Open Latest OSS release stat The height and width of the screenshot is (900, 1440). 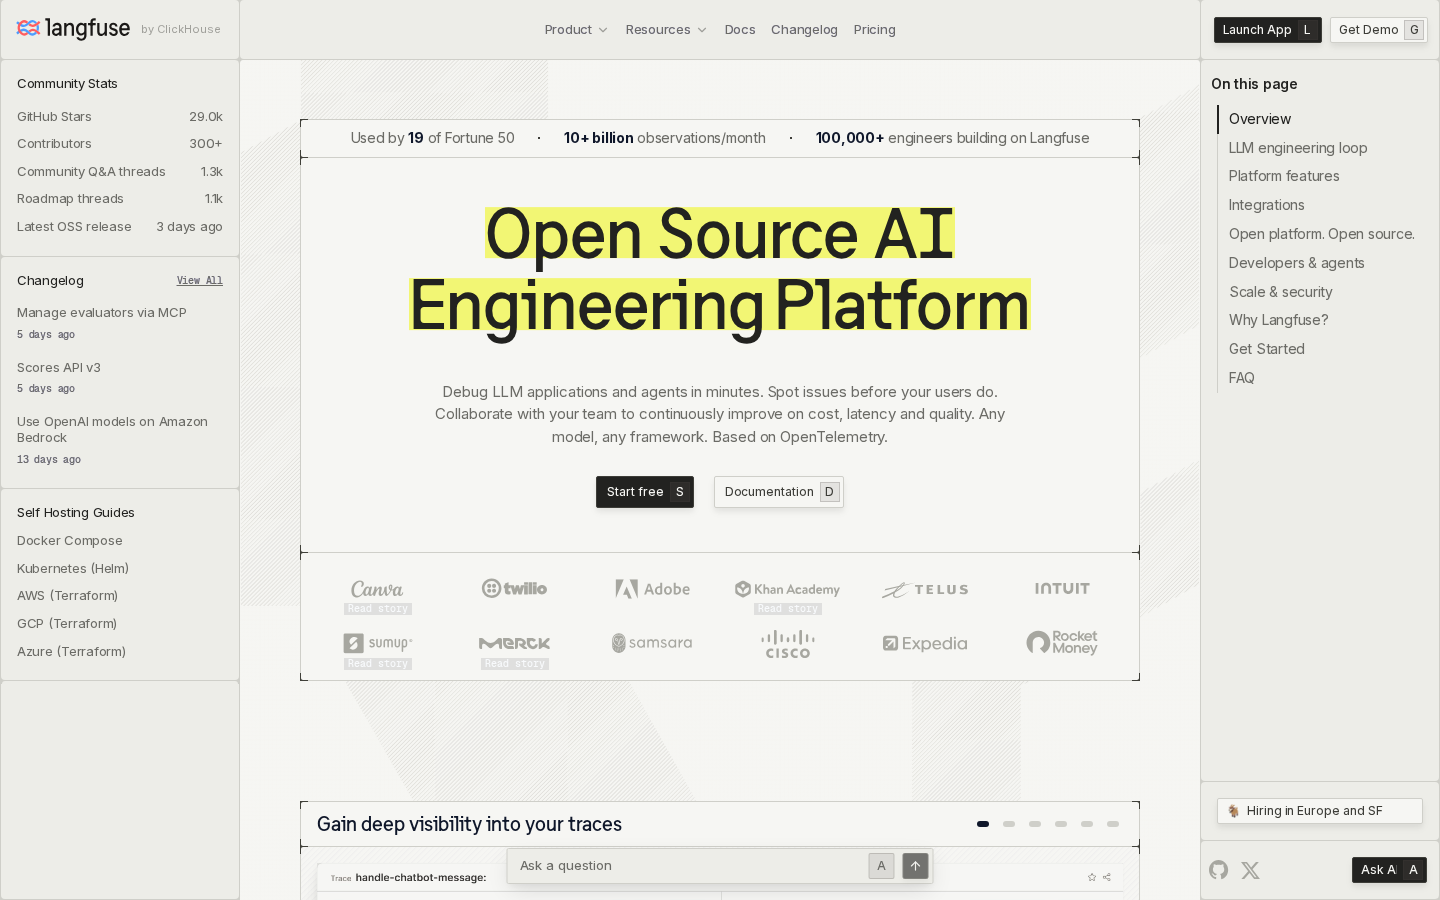[x=120, y=227]
